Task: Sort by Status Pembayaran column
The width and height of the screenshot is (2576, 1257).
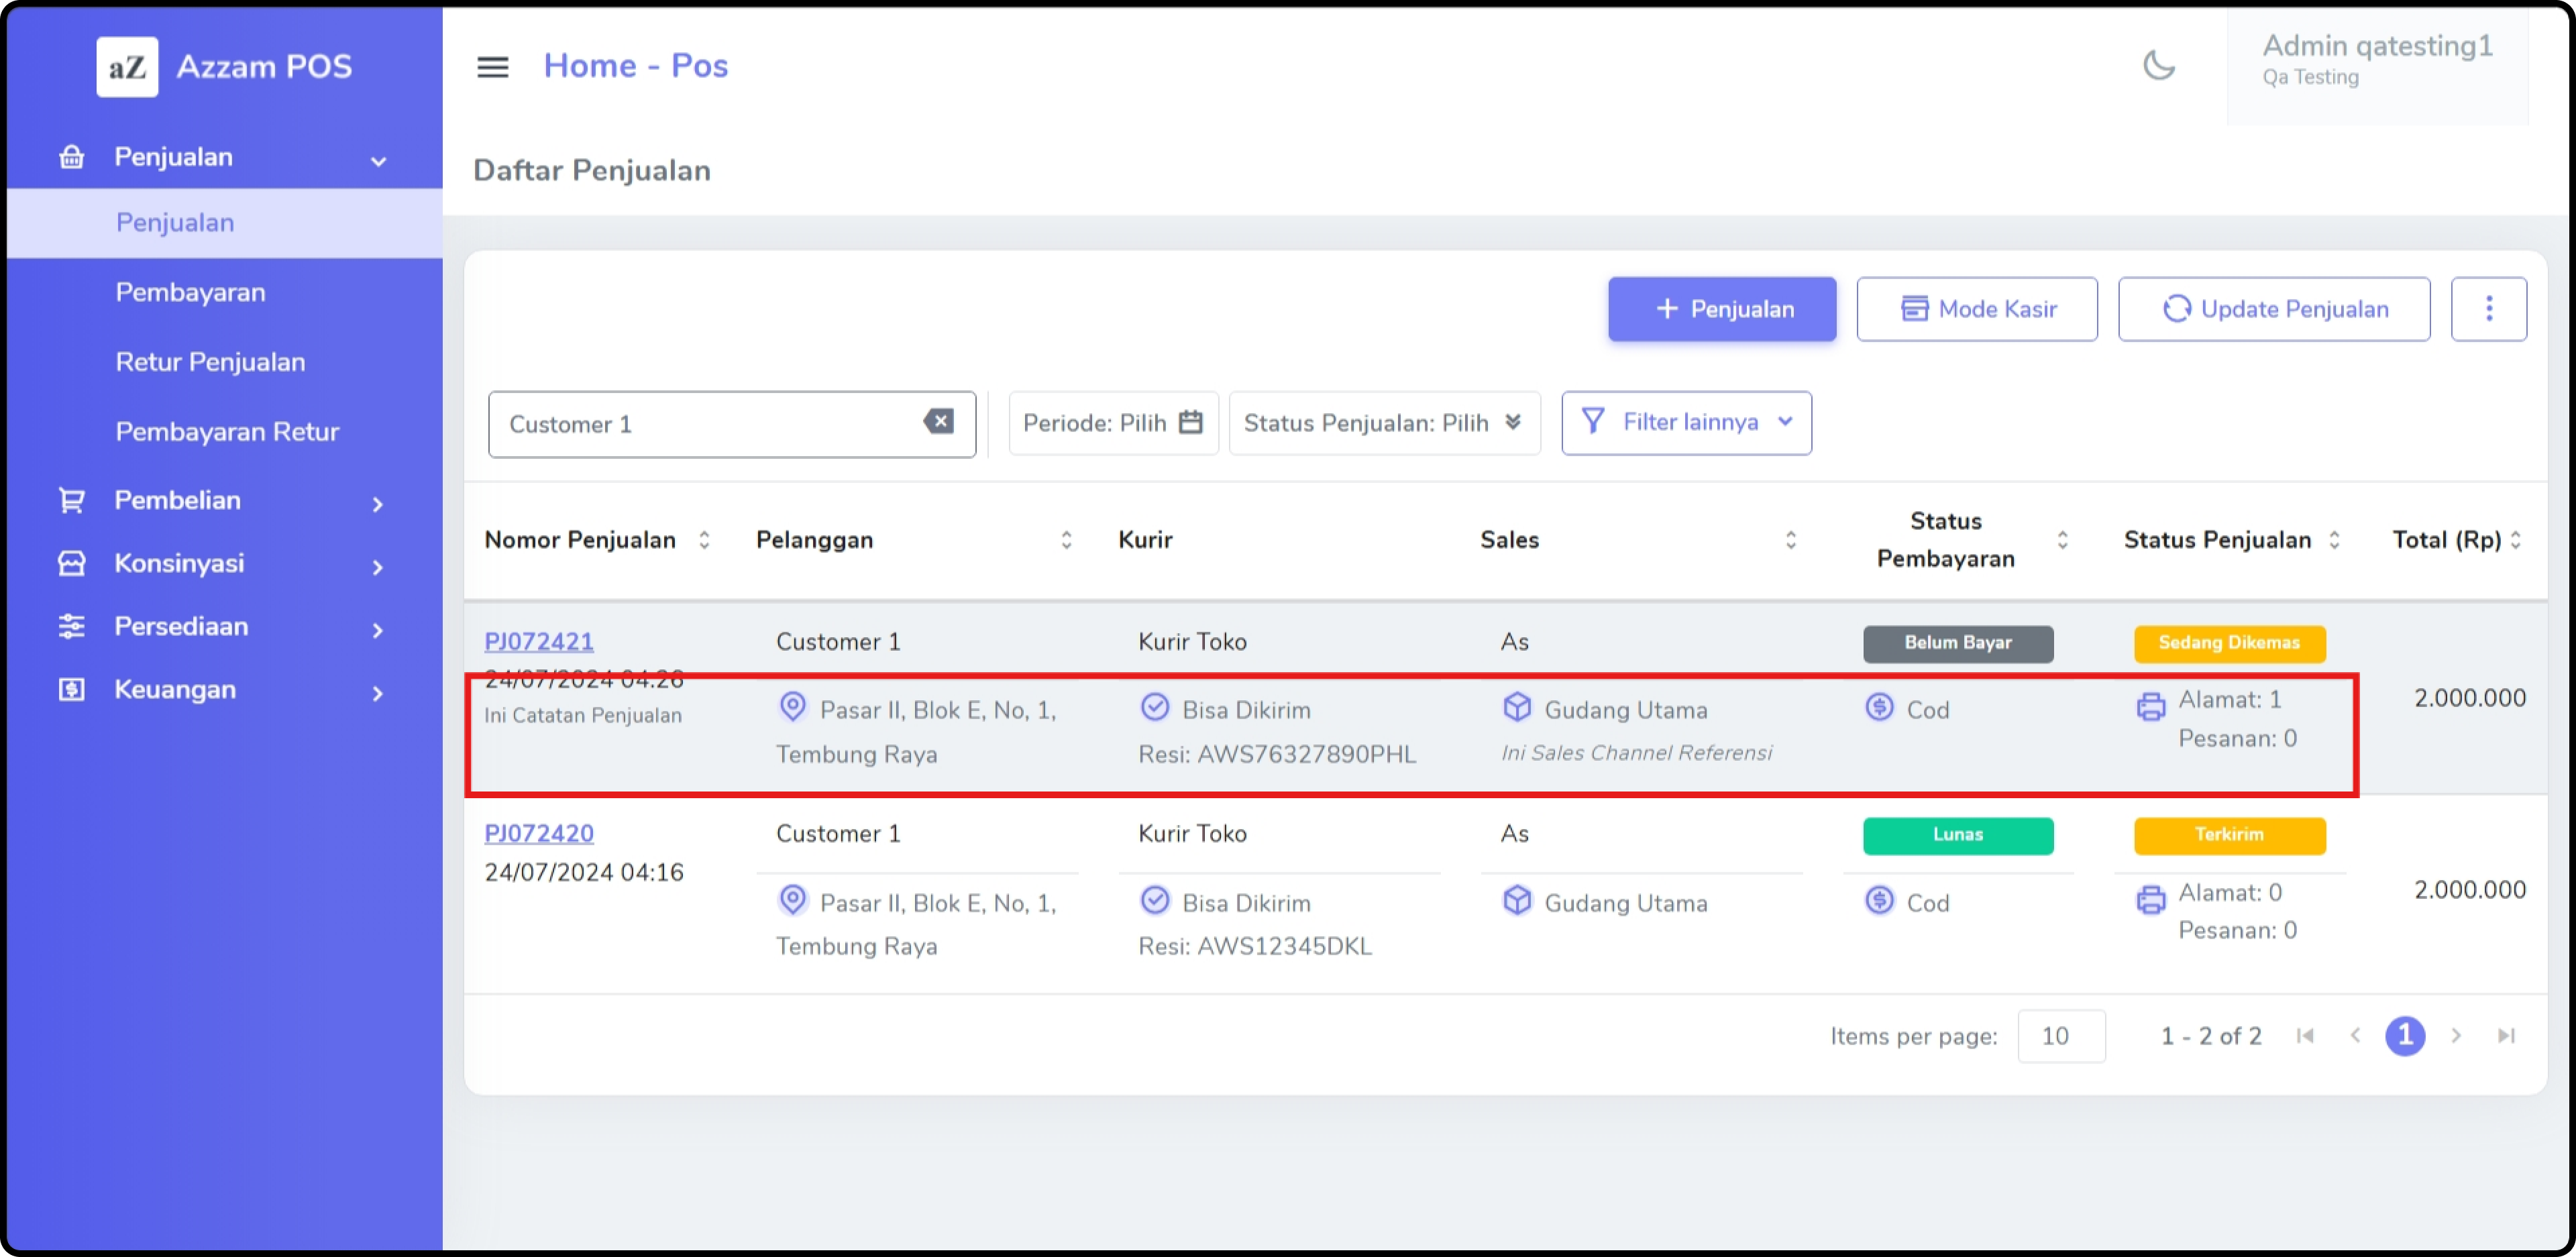Action: point(2061,540)
